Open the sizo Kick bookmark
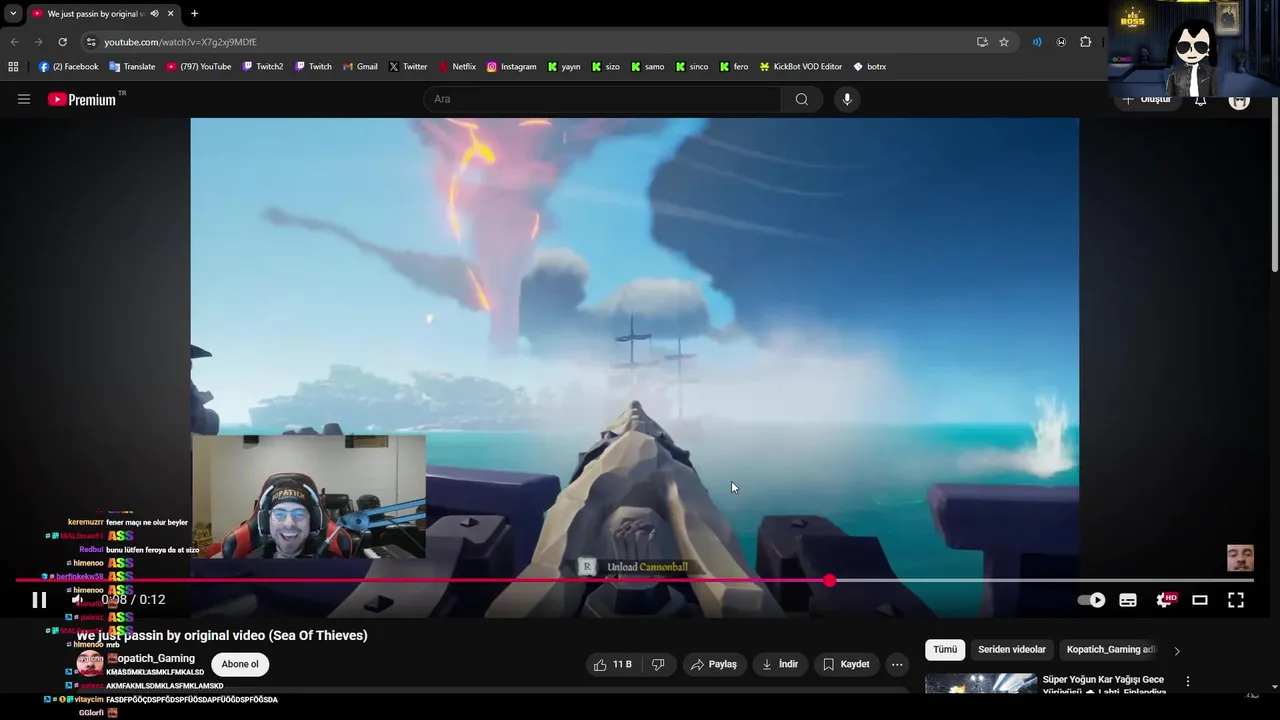1280x720 pixels. (x=606, y=67)
